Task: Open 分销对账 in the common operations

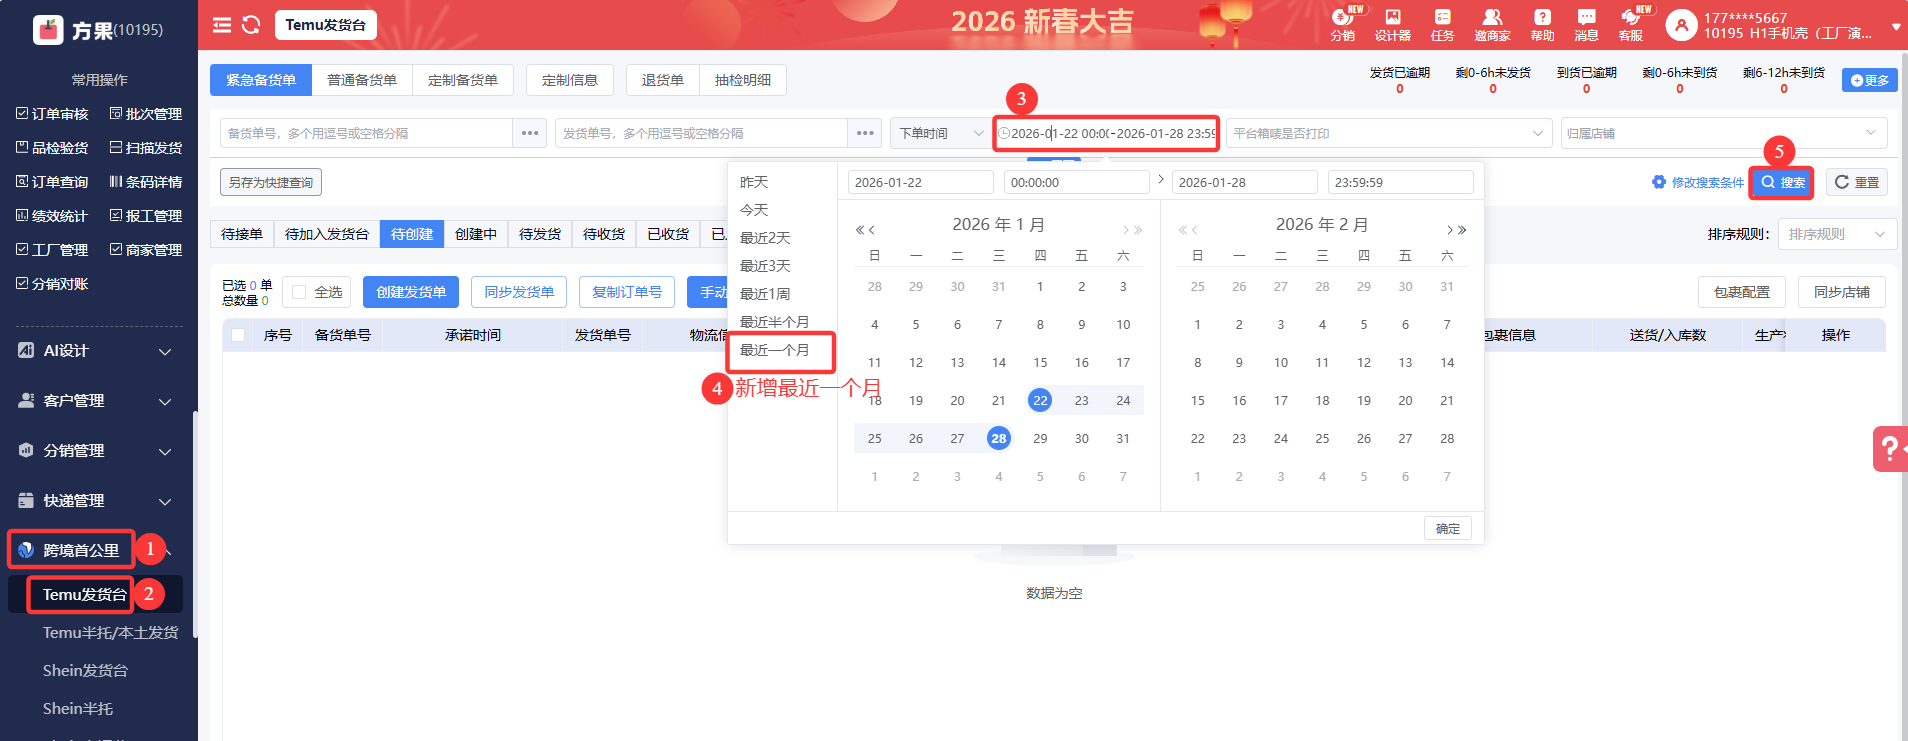Action: click(x=52, y=284)
